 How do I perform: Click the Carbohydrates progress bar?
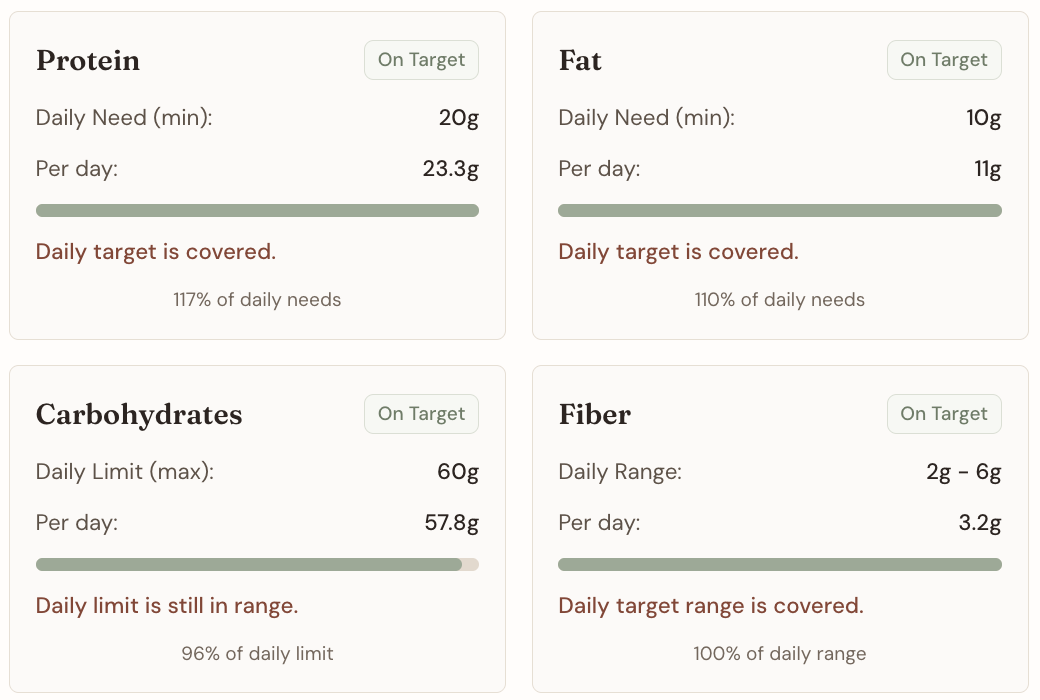coord(257,564)
